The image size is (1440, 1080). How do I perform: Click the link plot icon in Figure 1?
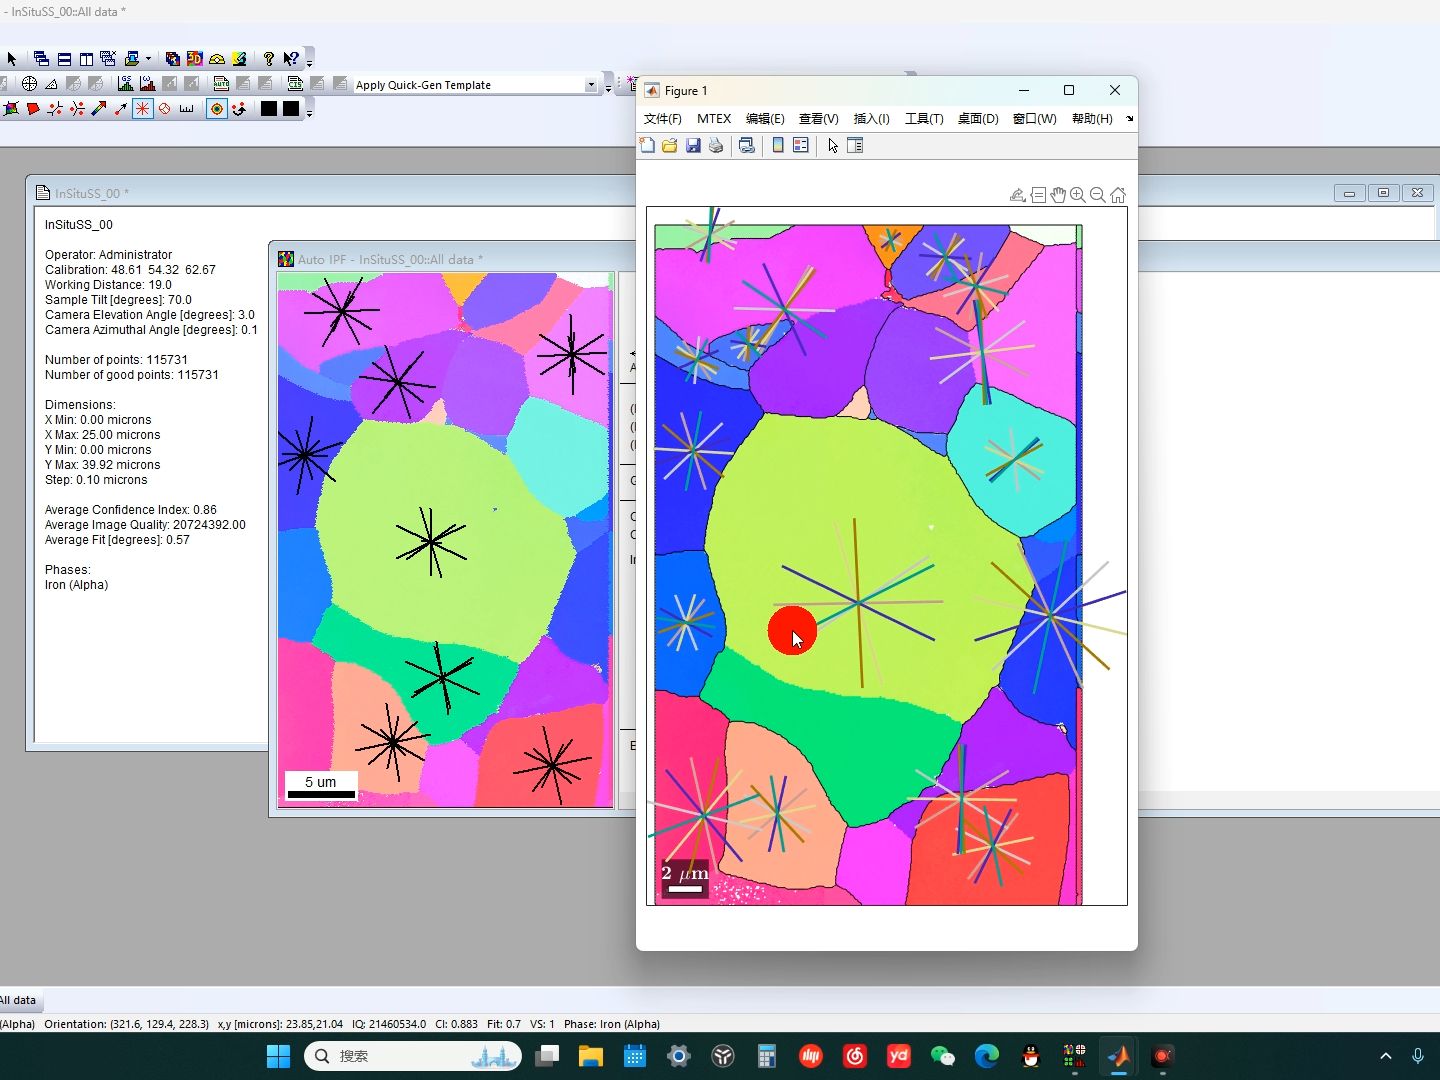click(747, 146)
